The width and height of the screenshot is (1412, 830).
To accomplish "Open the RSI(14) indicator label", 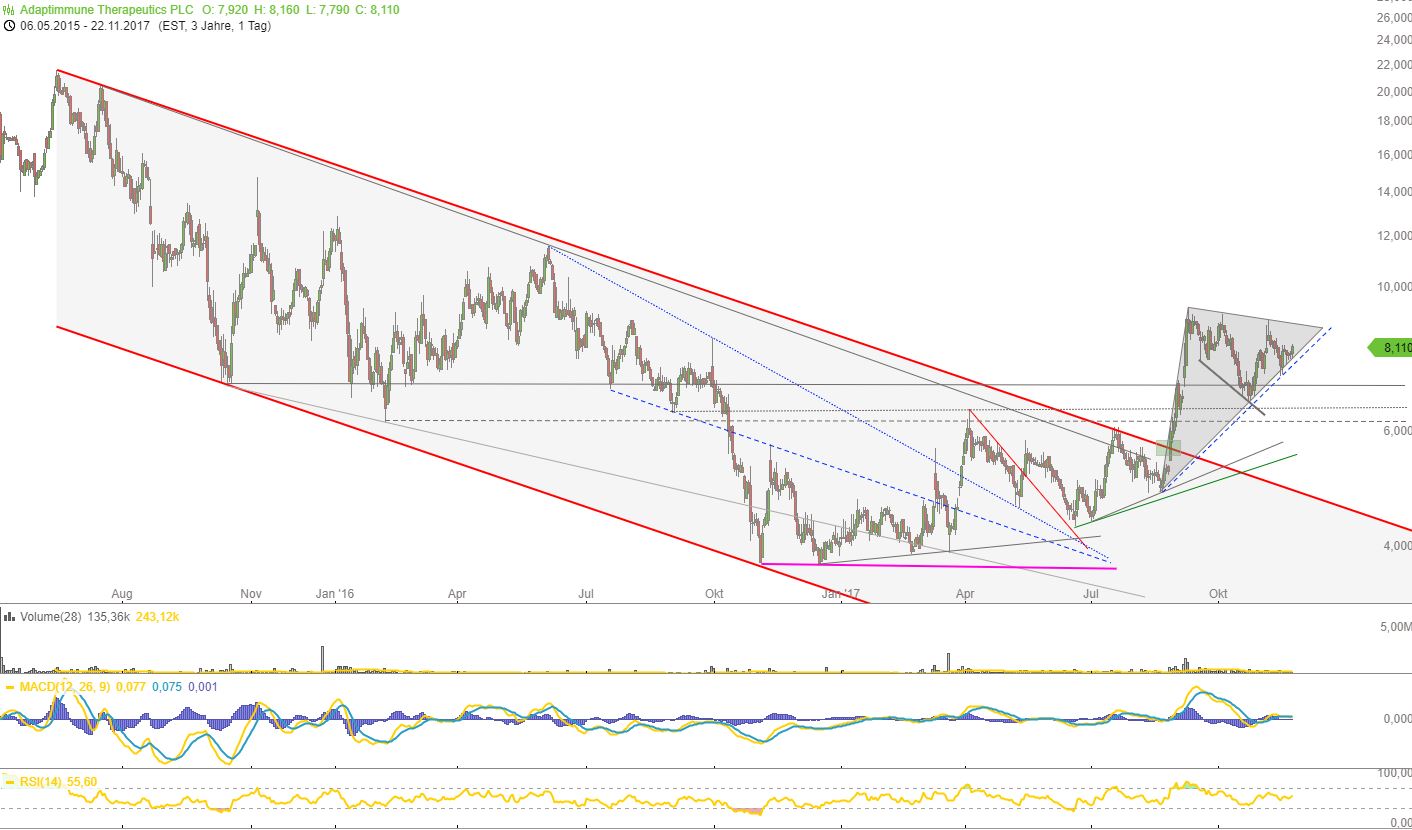I will (x=44, y=781).
